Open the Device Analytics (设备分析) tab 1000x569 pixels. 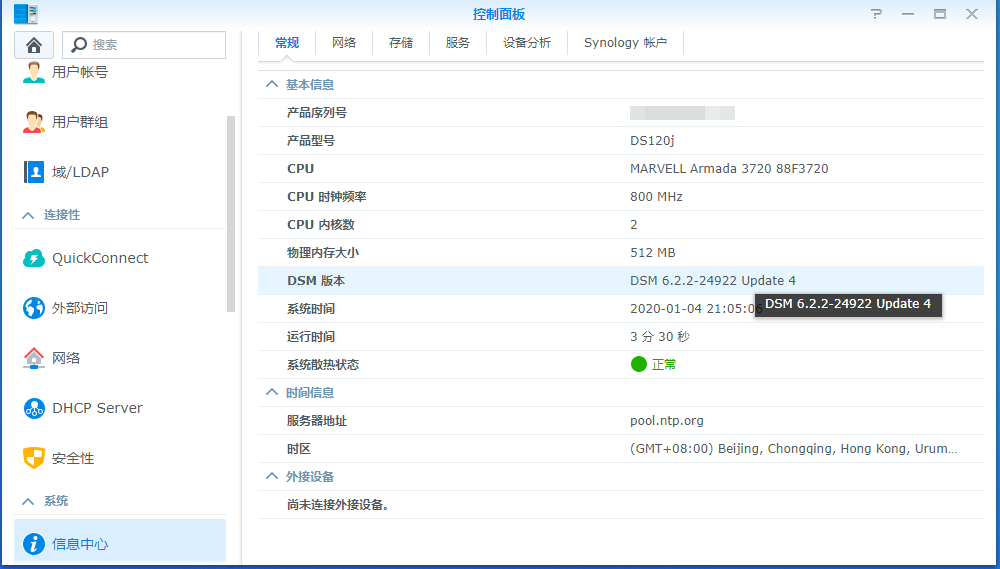point(527,43)
